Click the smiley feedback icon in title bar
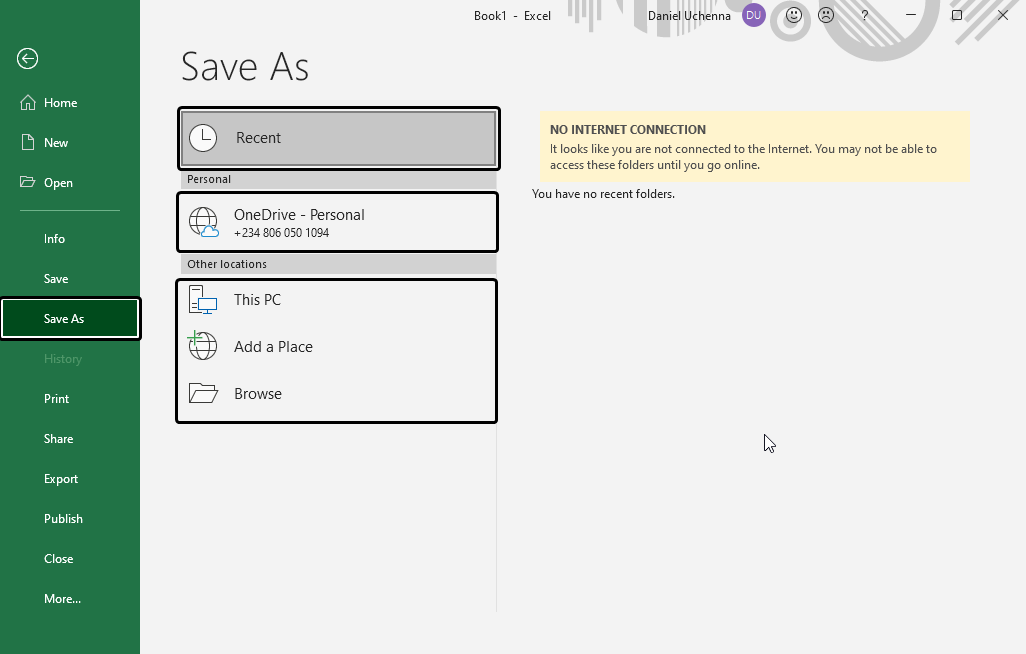 (x=791, y=15)
